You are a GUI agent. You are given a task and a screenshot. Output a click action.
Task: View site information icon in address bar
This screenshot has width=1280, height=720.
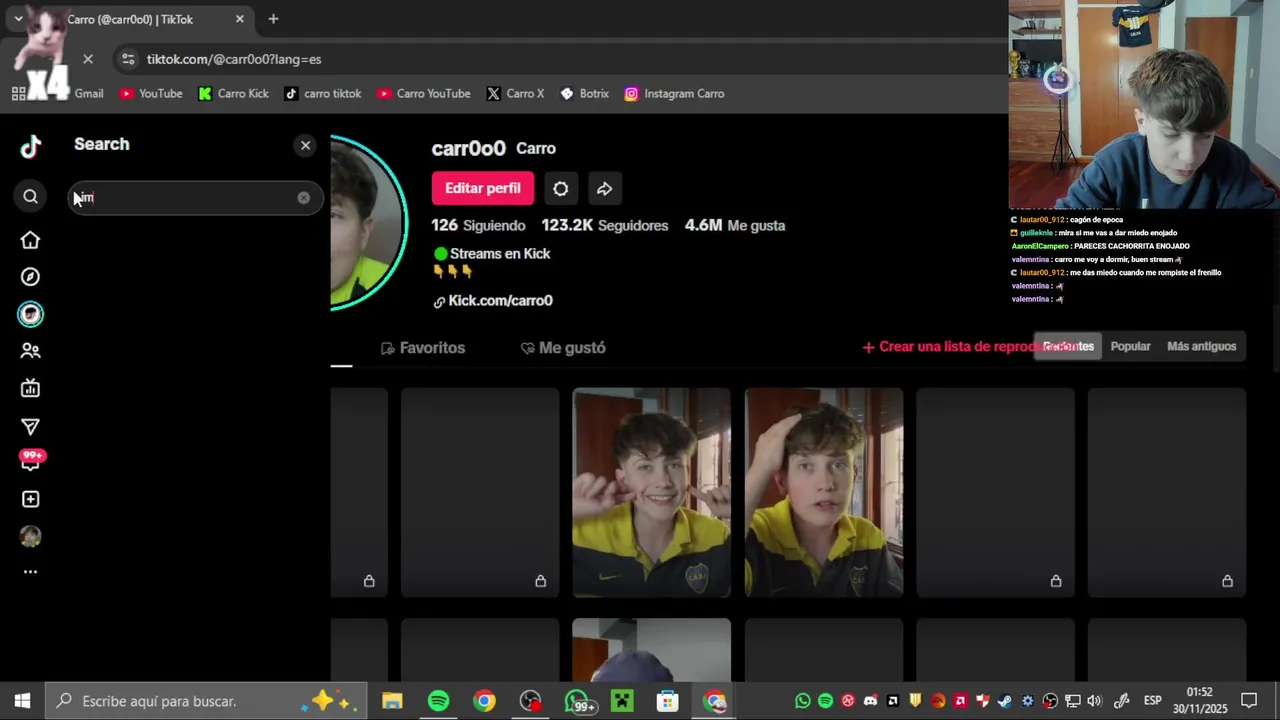coord(128,59)
